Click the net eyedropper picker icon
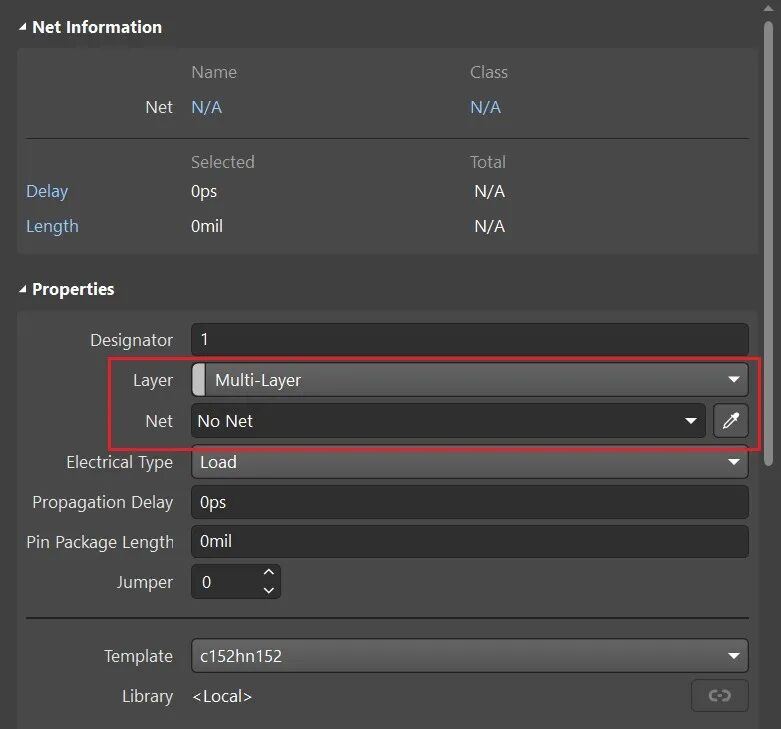 [730, 421]
